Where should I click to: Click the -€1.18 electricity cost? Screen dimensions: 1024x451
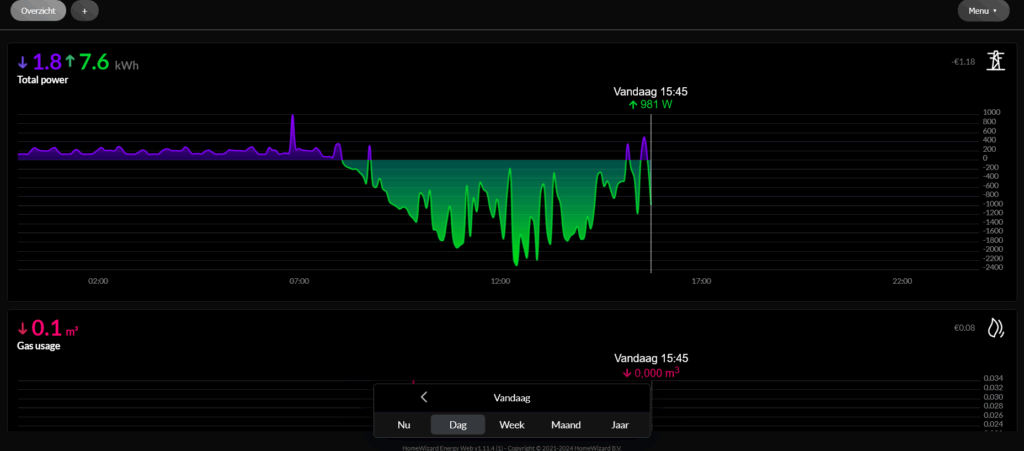(963, 62)
